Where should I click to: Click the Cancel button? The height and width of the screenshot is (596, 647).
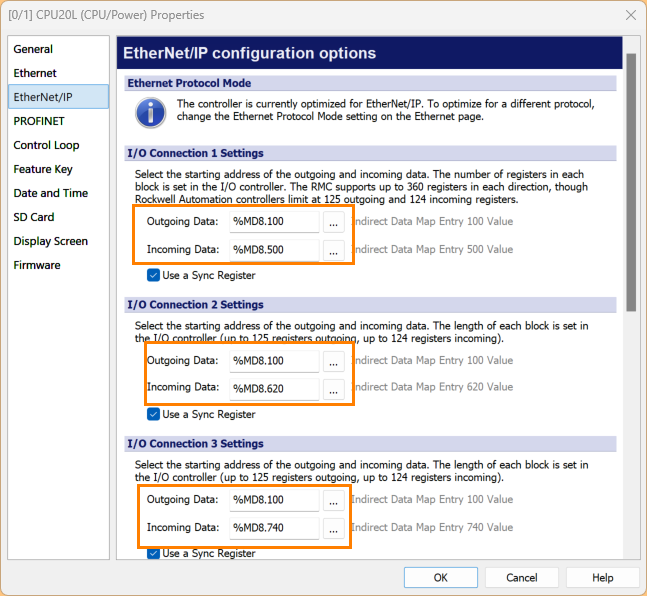[x=521, y=578]
